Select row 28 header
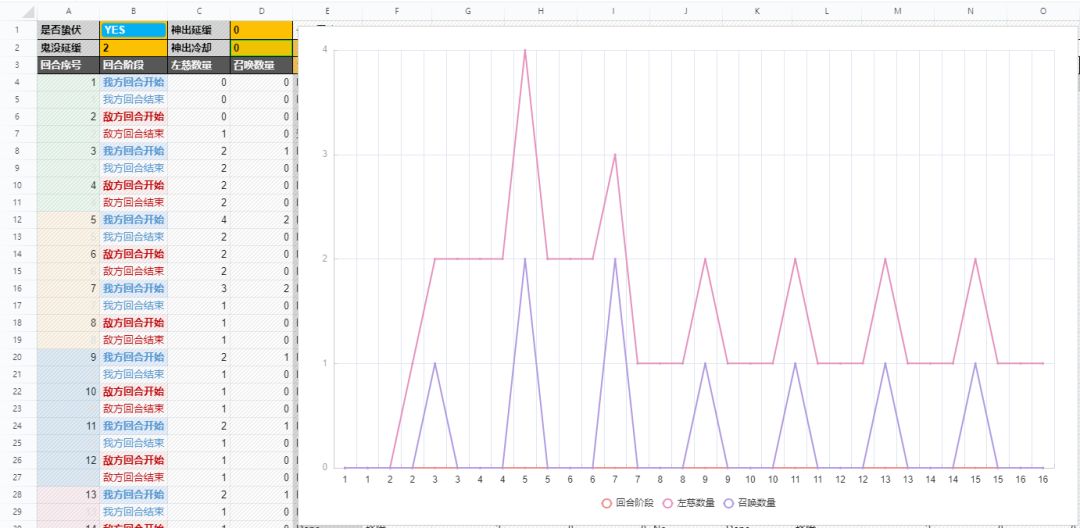The height and width of the screenshot is (528, 1080). pyautogui.click(x=18, y=494)
